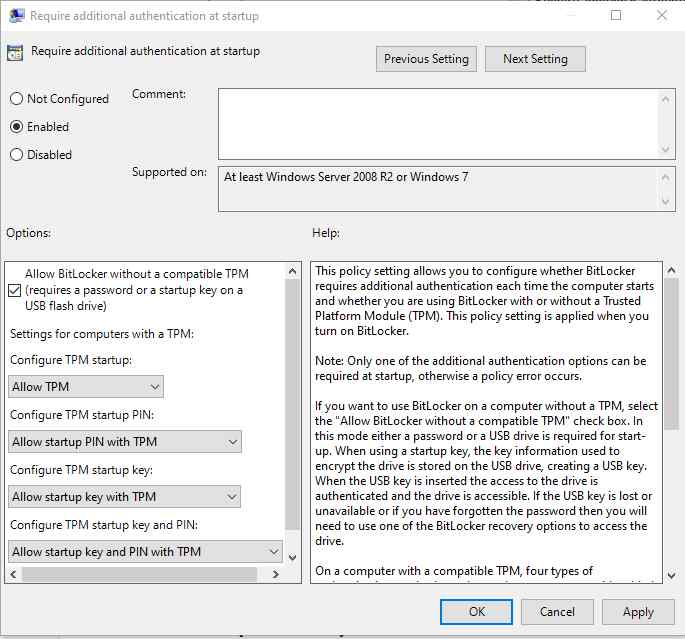This screenshot has width=685, height=639.
Task: Click the 'Configure TPM startup key and PIN:' label
Action: 104,525
